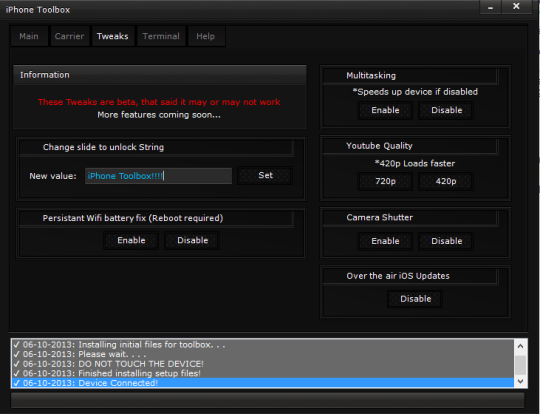
Task: Minimize the iPhone Toolbox window
Action: [x=490, y=7]
